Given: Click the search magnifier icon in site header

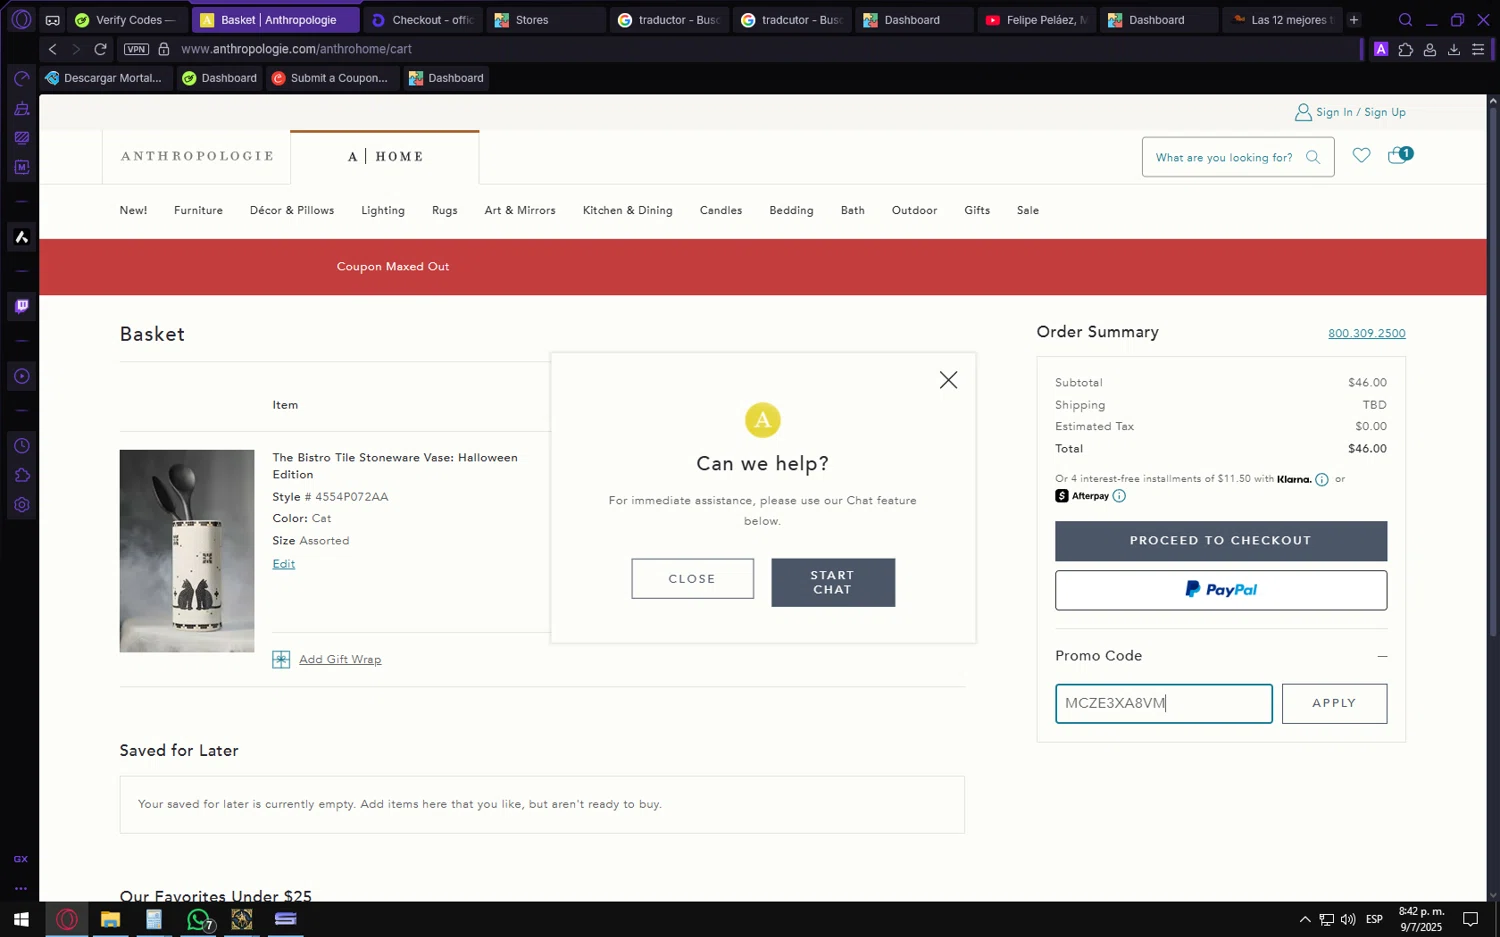Looking at the screenshot, I should tap(1313, 157).
